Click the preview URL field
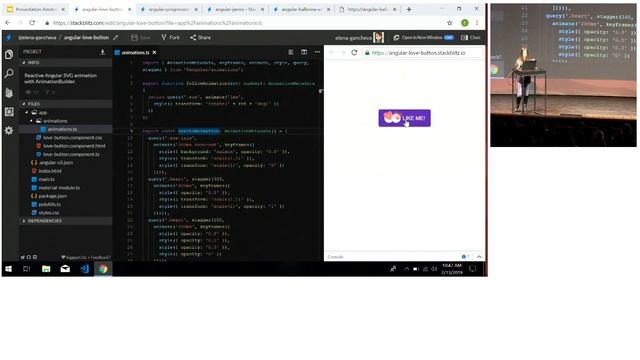This screenshot has width=640, height=360. pos(422,53)
